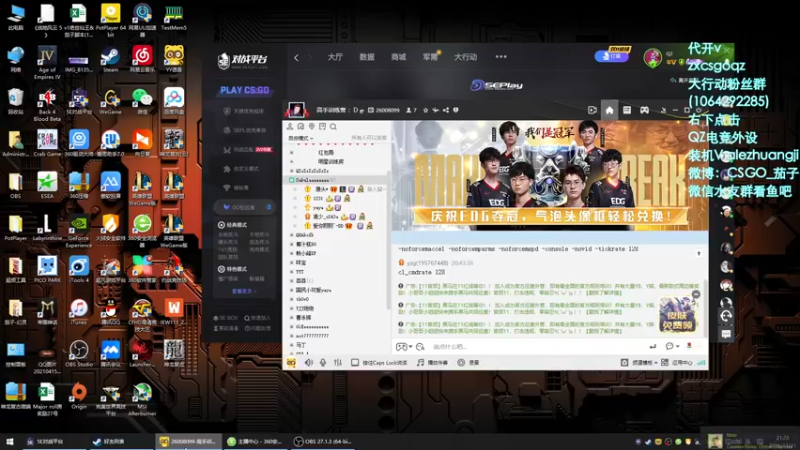Open the MSI Afterburner shortcut
800x450 pixels.
142,399
